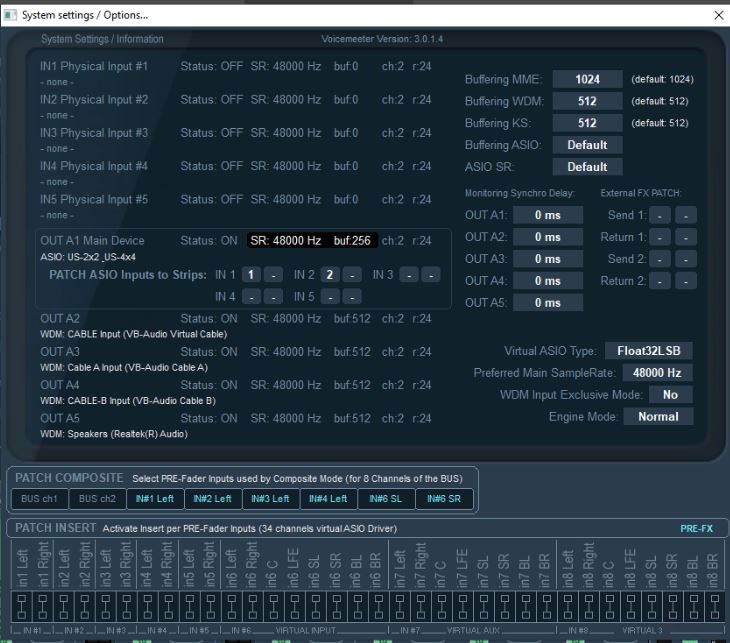
Task: Switch WDM Input Exclusive Mode value
Action: click(x=670, y=394)
